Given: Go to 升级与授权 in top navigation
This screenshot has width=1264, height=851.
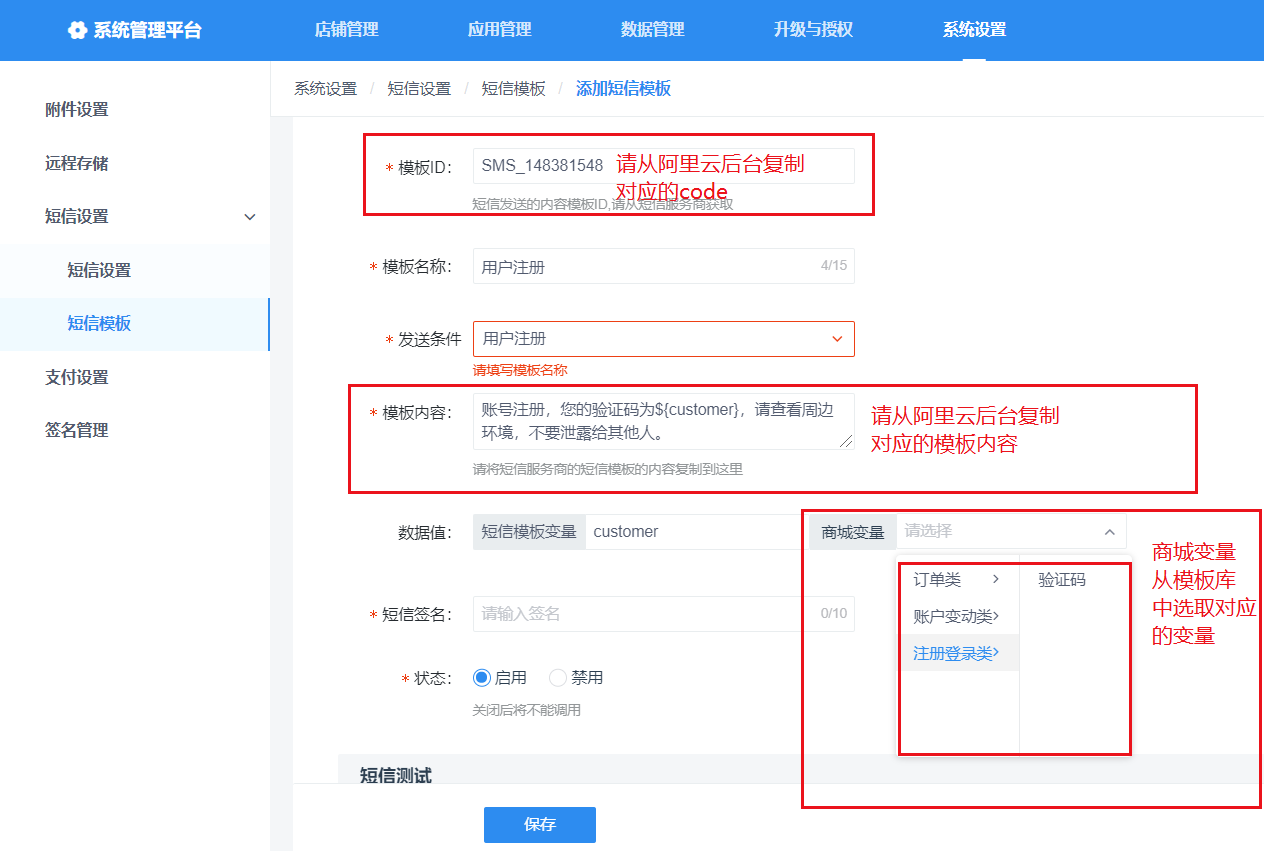Looking at the screenshot, I should click(x=813, y=30).
